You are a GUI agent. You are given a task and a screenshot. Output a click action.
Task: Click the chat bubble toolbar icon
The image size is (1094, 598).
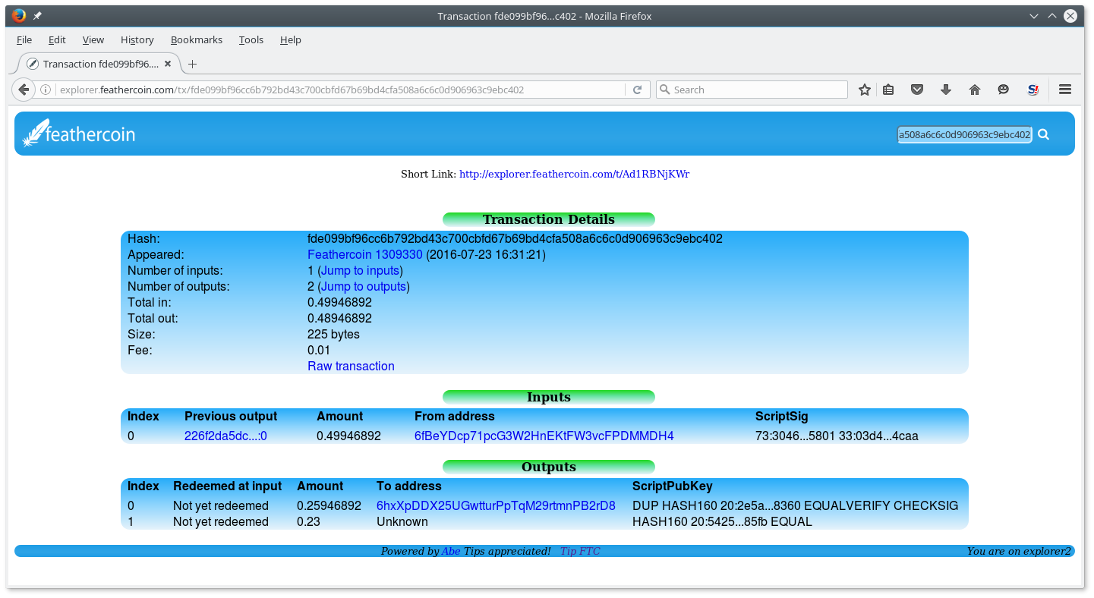[x=1003, y=89]
